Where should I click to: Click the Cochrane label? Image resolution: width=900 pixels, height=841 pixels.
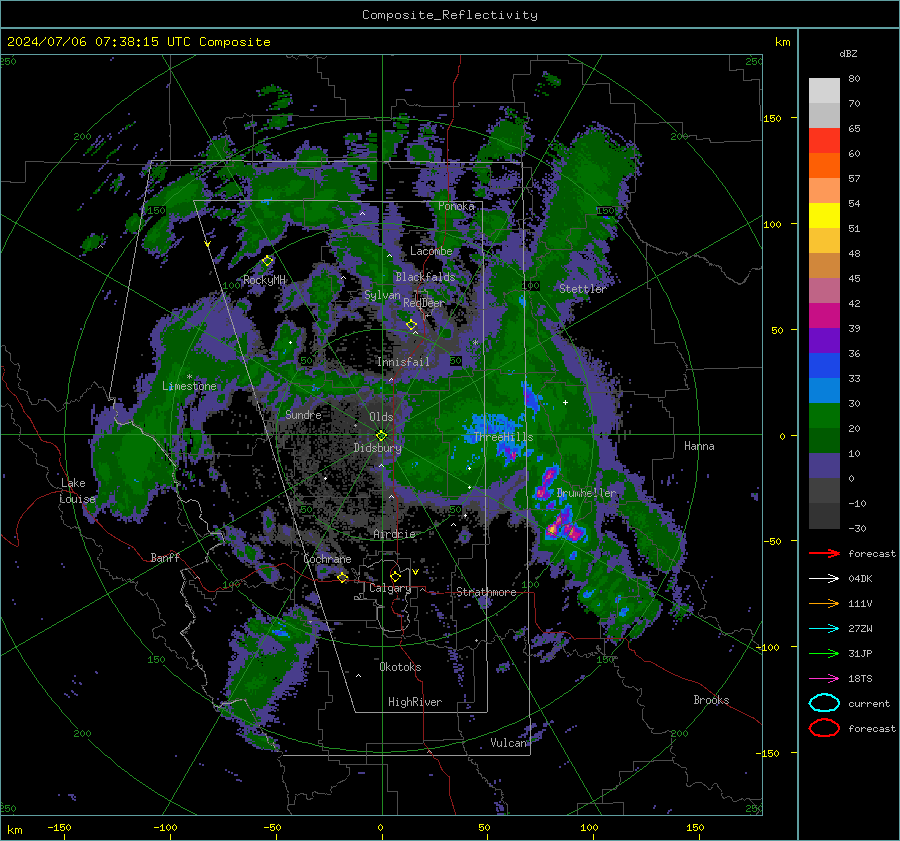(x=327, y=559)
